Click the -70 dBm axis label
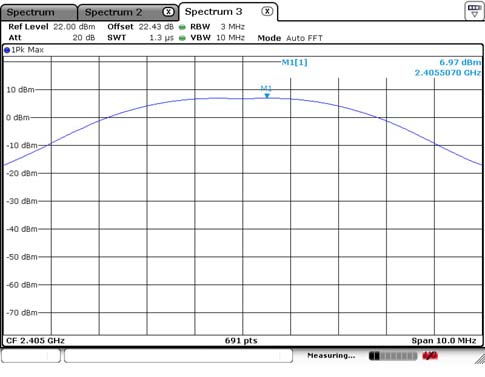The width and height of the screenshot is (485, 377). 22,313
